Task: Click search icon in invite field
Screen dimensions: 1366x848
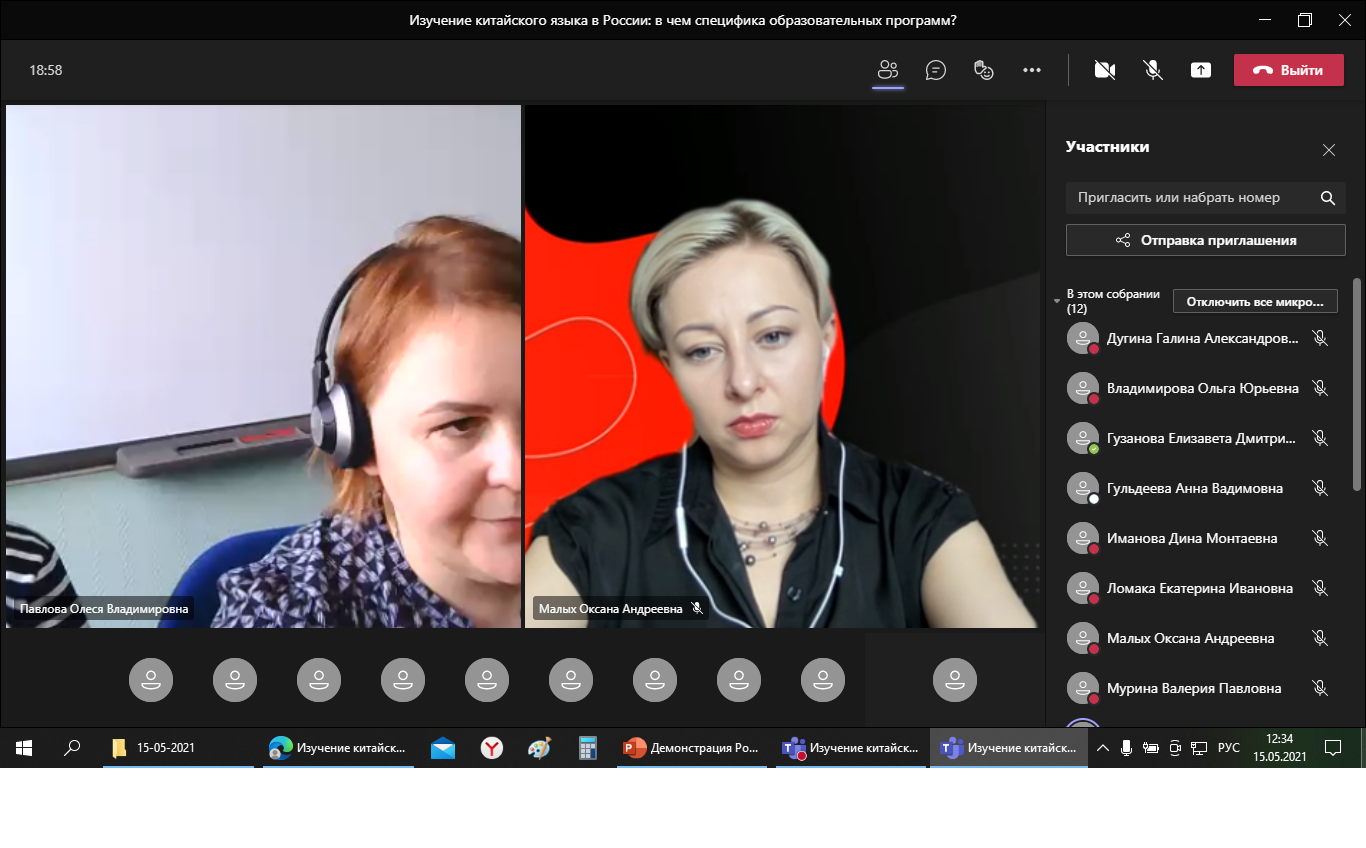Action: pyautogui.click(x=1327, y=198)
